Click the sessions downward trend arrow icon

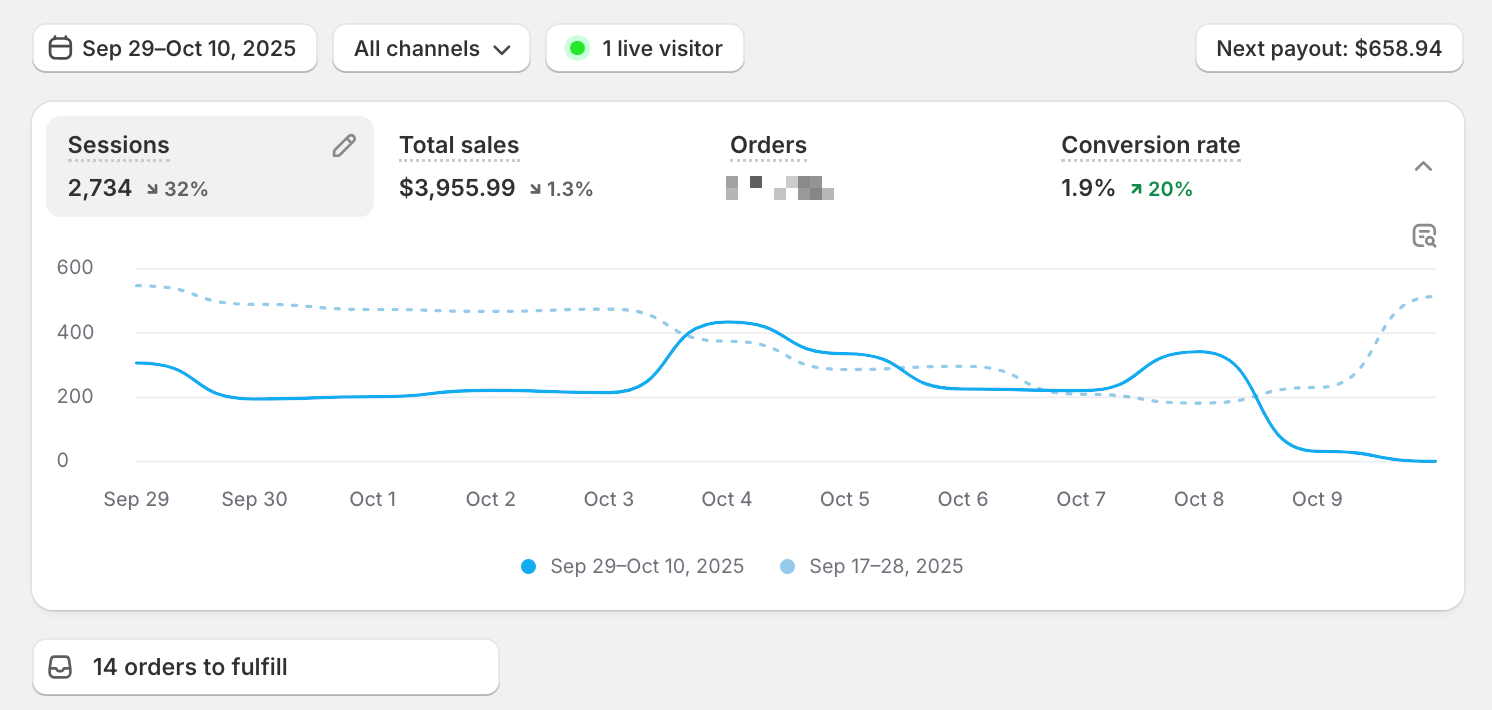tap(152, 189)
